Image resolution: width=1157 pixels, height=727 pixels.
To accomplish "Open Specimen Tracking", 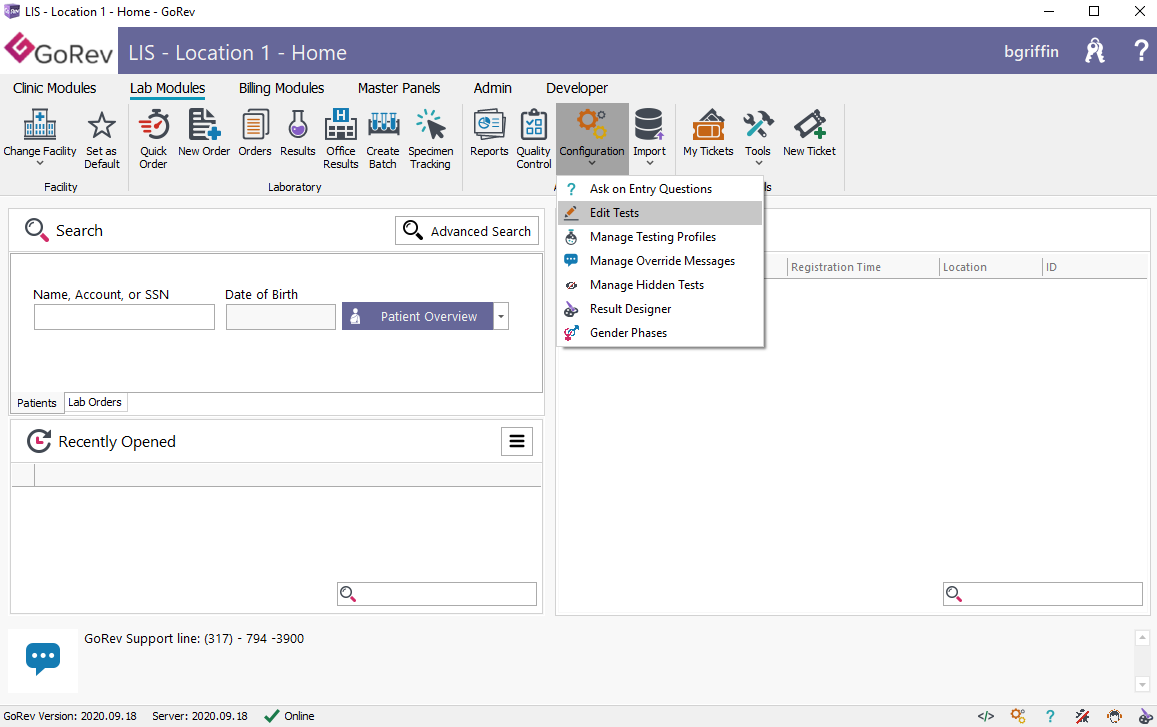I will tap(430, 138).
